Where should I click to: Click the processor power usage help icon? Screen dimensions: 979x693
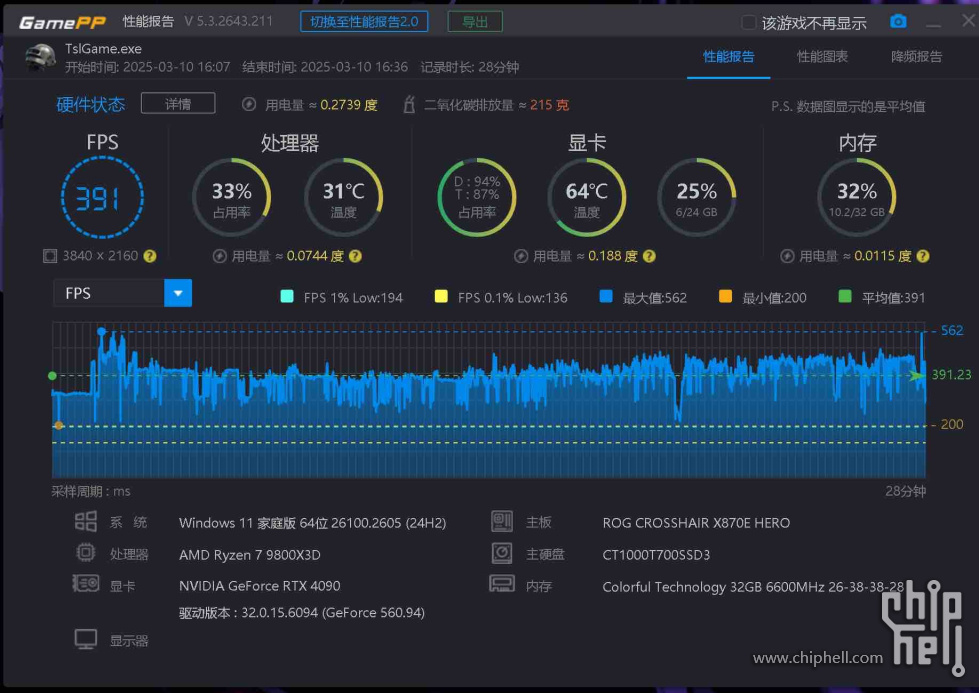click(x=355, y=256)
